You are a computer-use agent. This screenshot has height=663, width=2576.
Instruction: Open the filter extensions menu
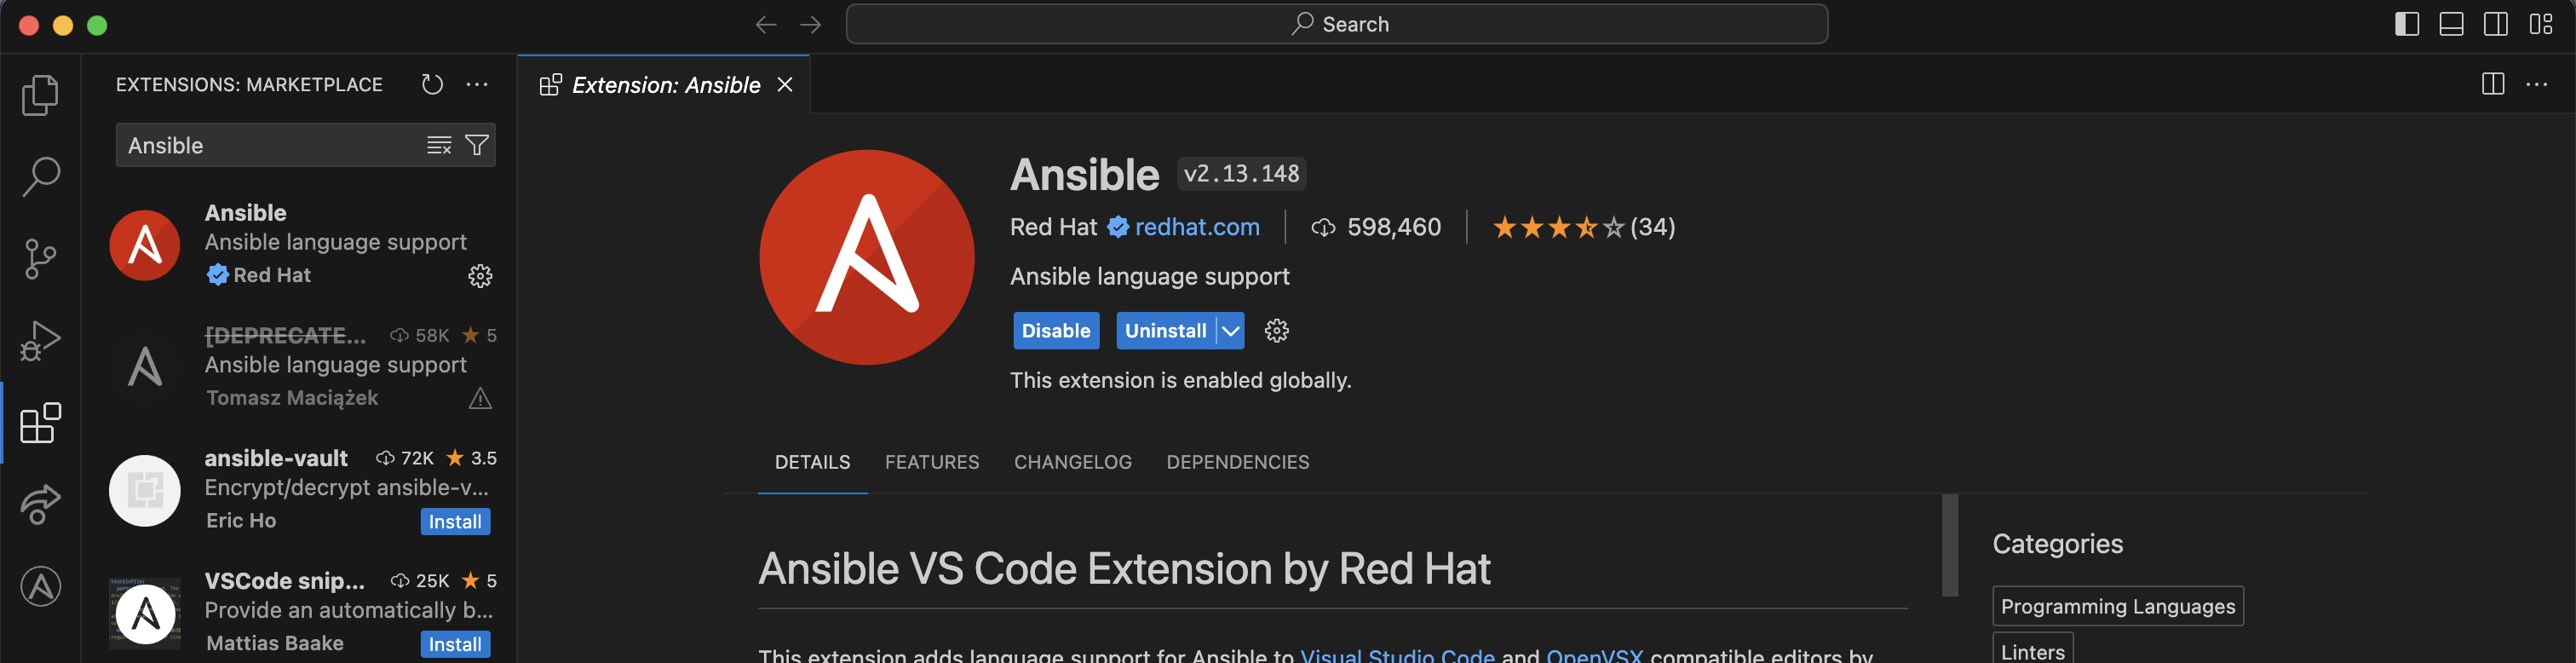(x=477, y=146)
